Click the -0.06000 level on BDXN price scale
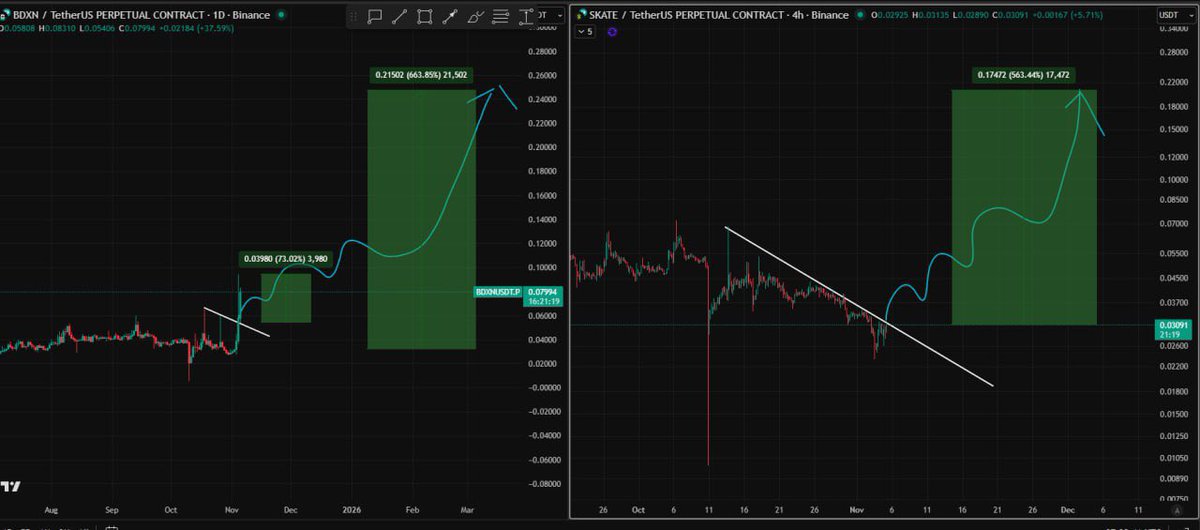This screenshot has height=530, width=1200. pyautogui.click(x=544, y=459)
